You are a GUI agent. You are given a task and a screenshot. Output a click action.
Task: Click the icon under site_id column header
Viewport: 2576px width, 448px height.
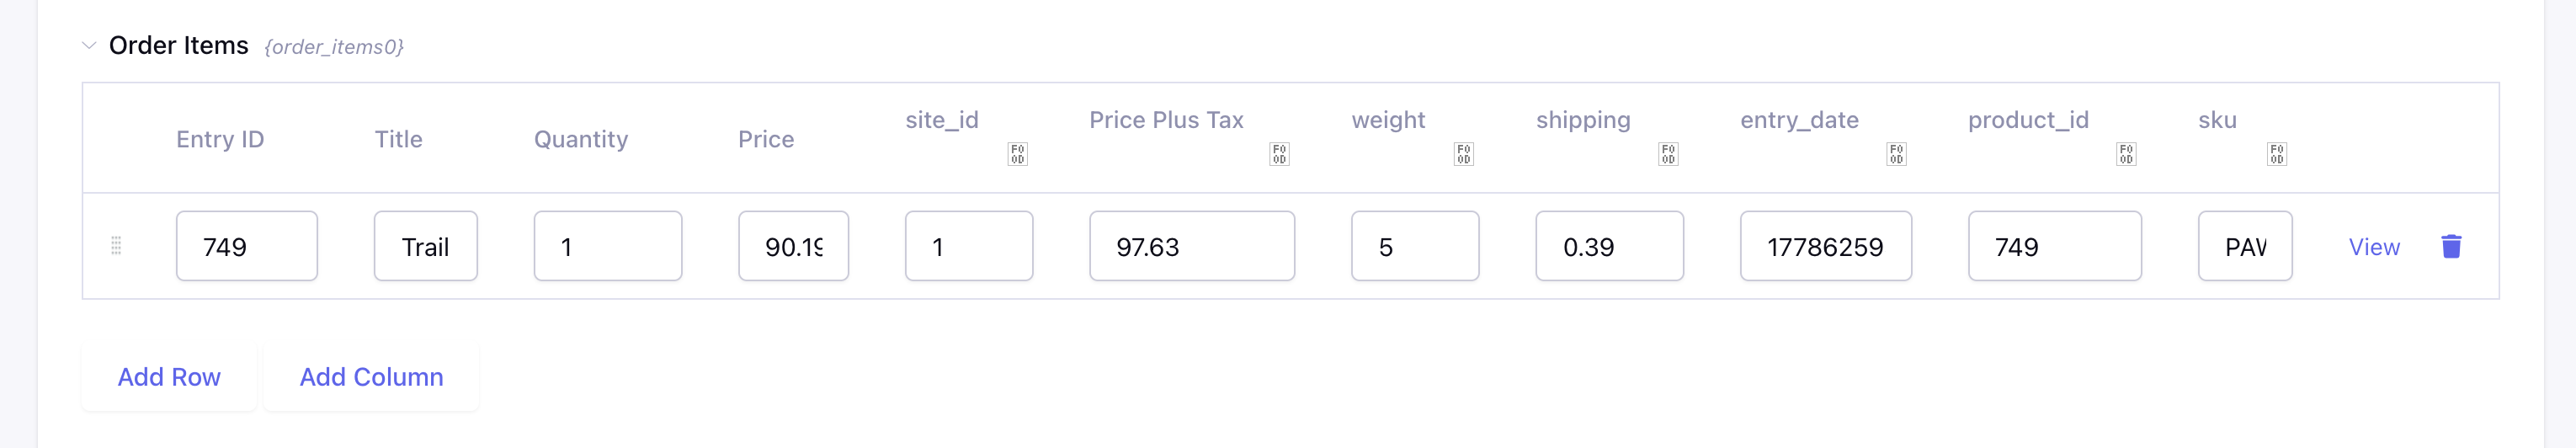[x=1017, y=154]
